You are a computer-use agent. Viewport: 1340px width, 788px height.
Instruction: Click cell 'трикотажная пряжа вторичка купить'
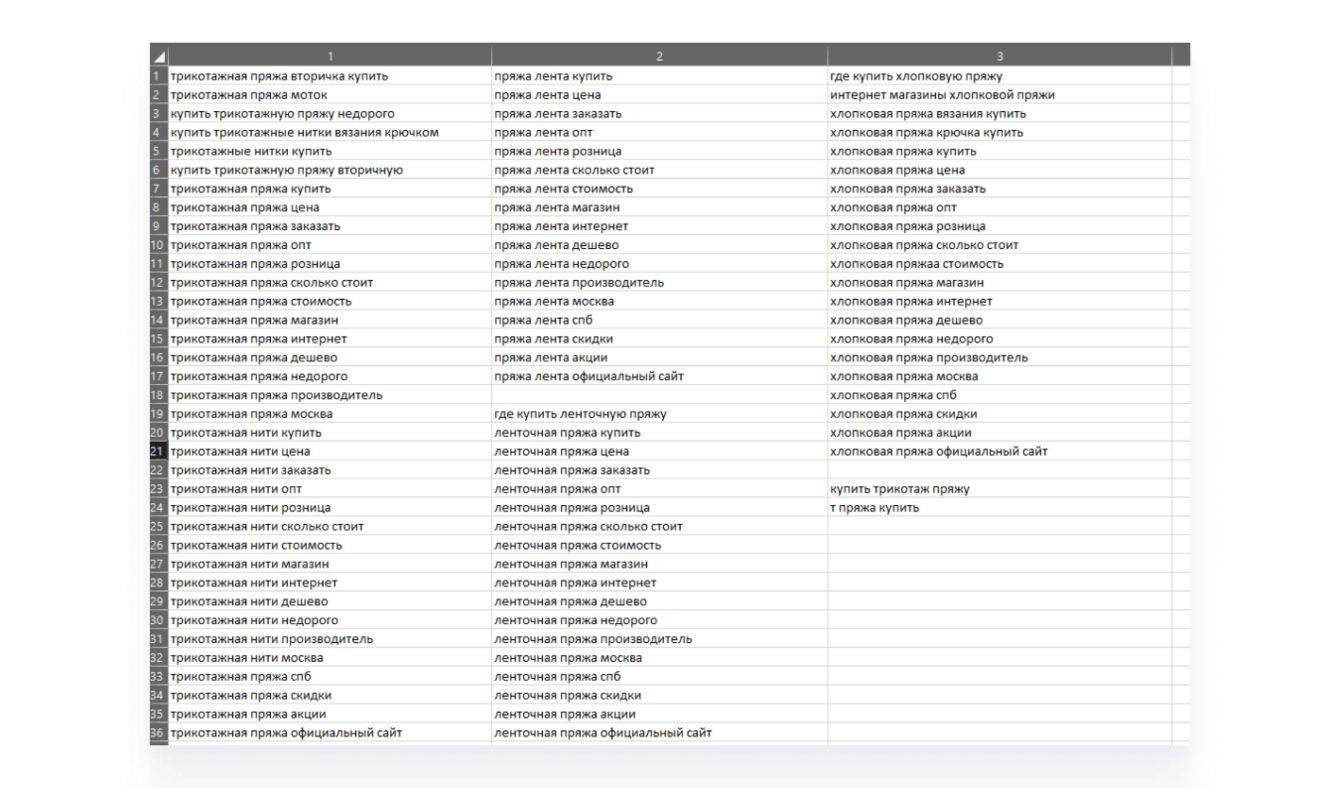coord(329,76)
